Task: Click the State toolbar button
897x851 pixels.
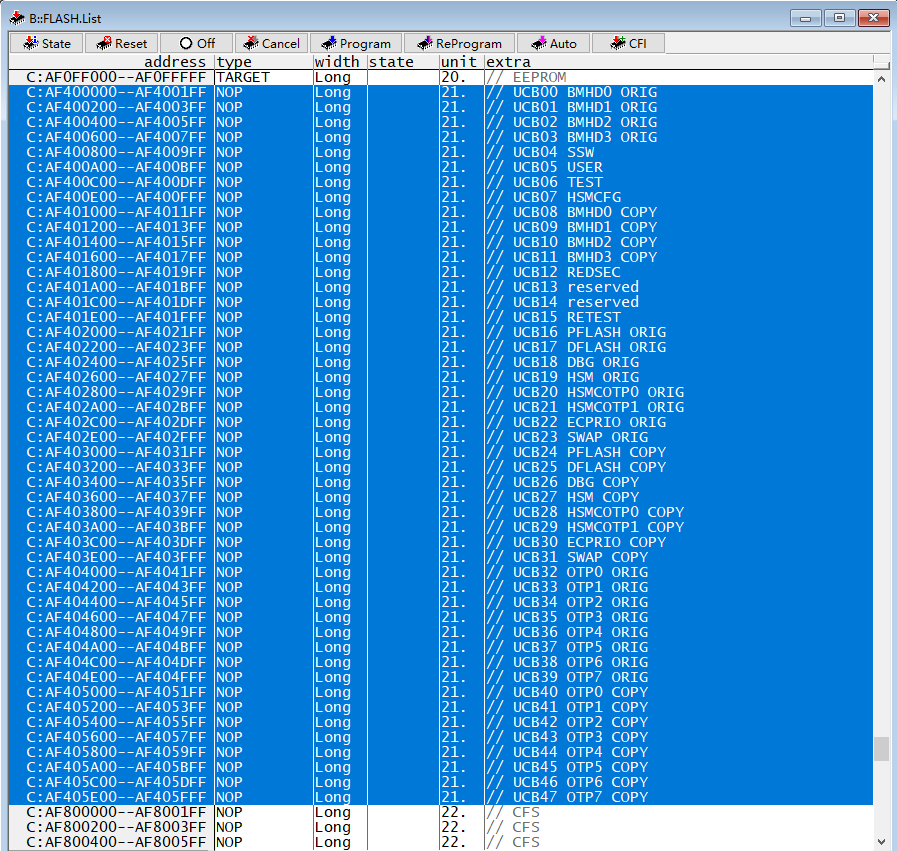Action: [46, 43]
